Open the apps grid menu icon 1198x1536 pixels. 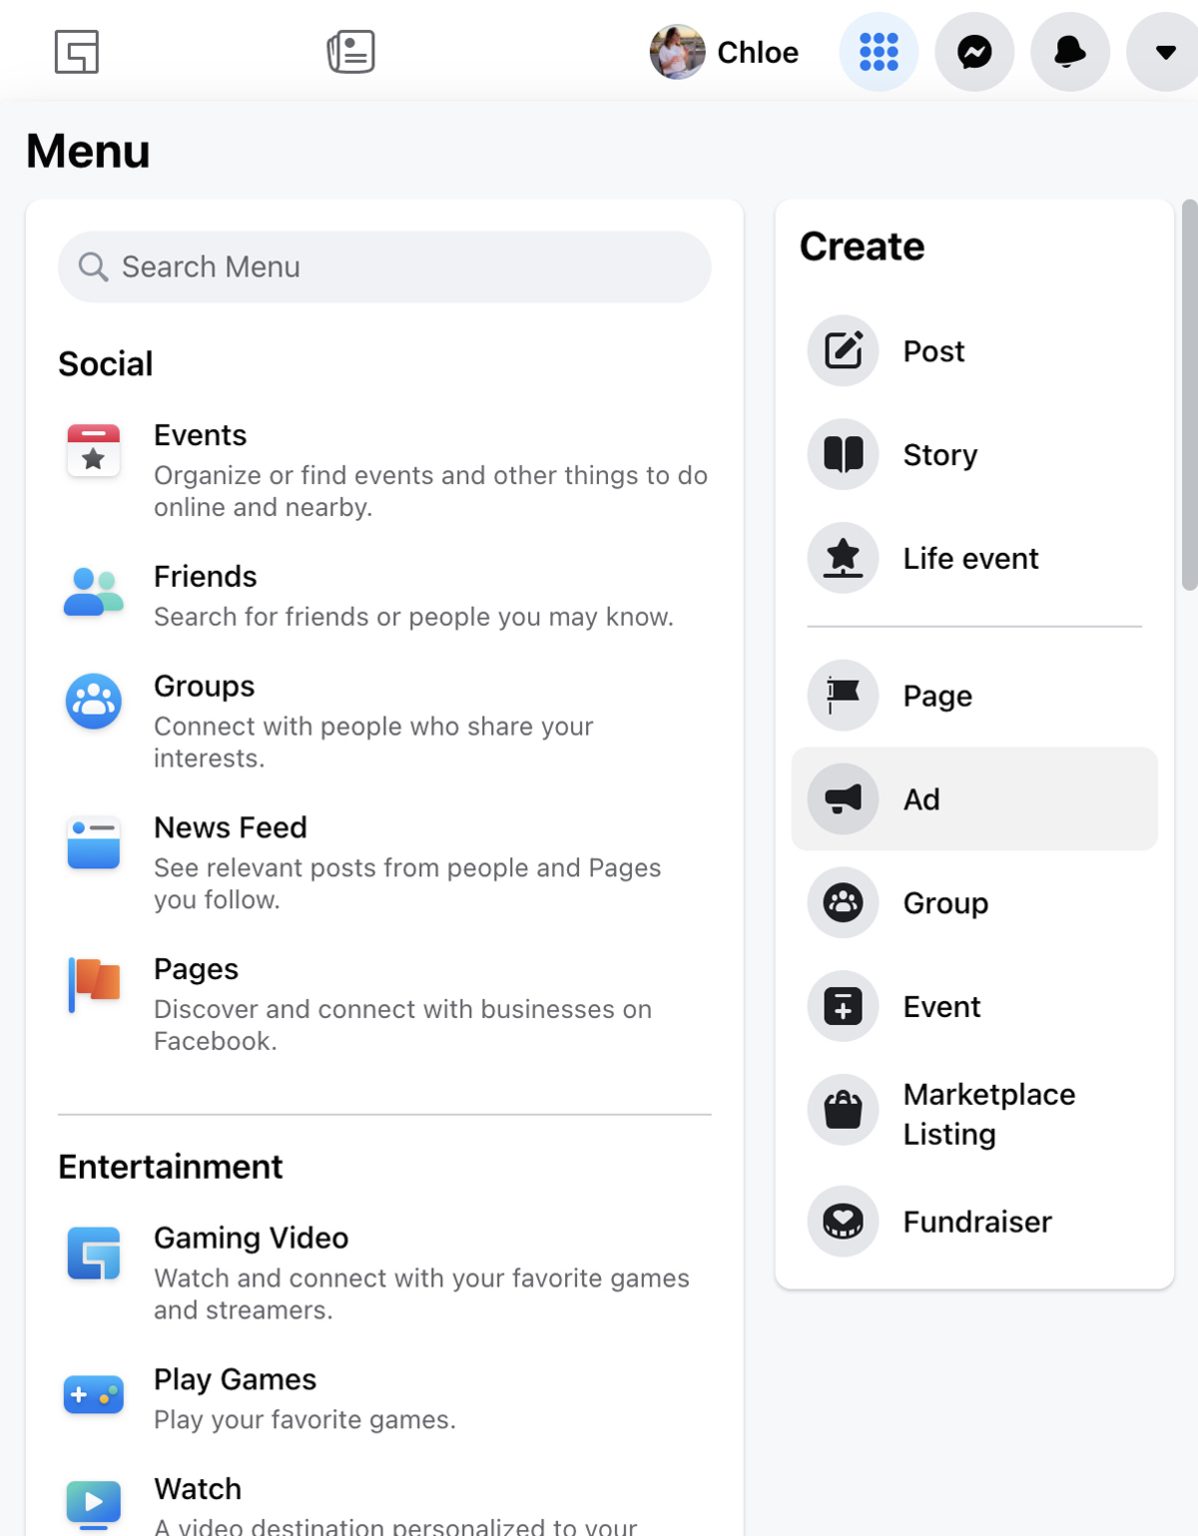click(877, 52)
